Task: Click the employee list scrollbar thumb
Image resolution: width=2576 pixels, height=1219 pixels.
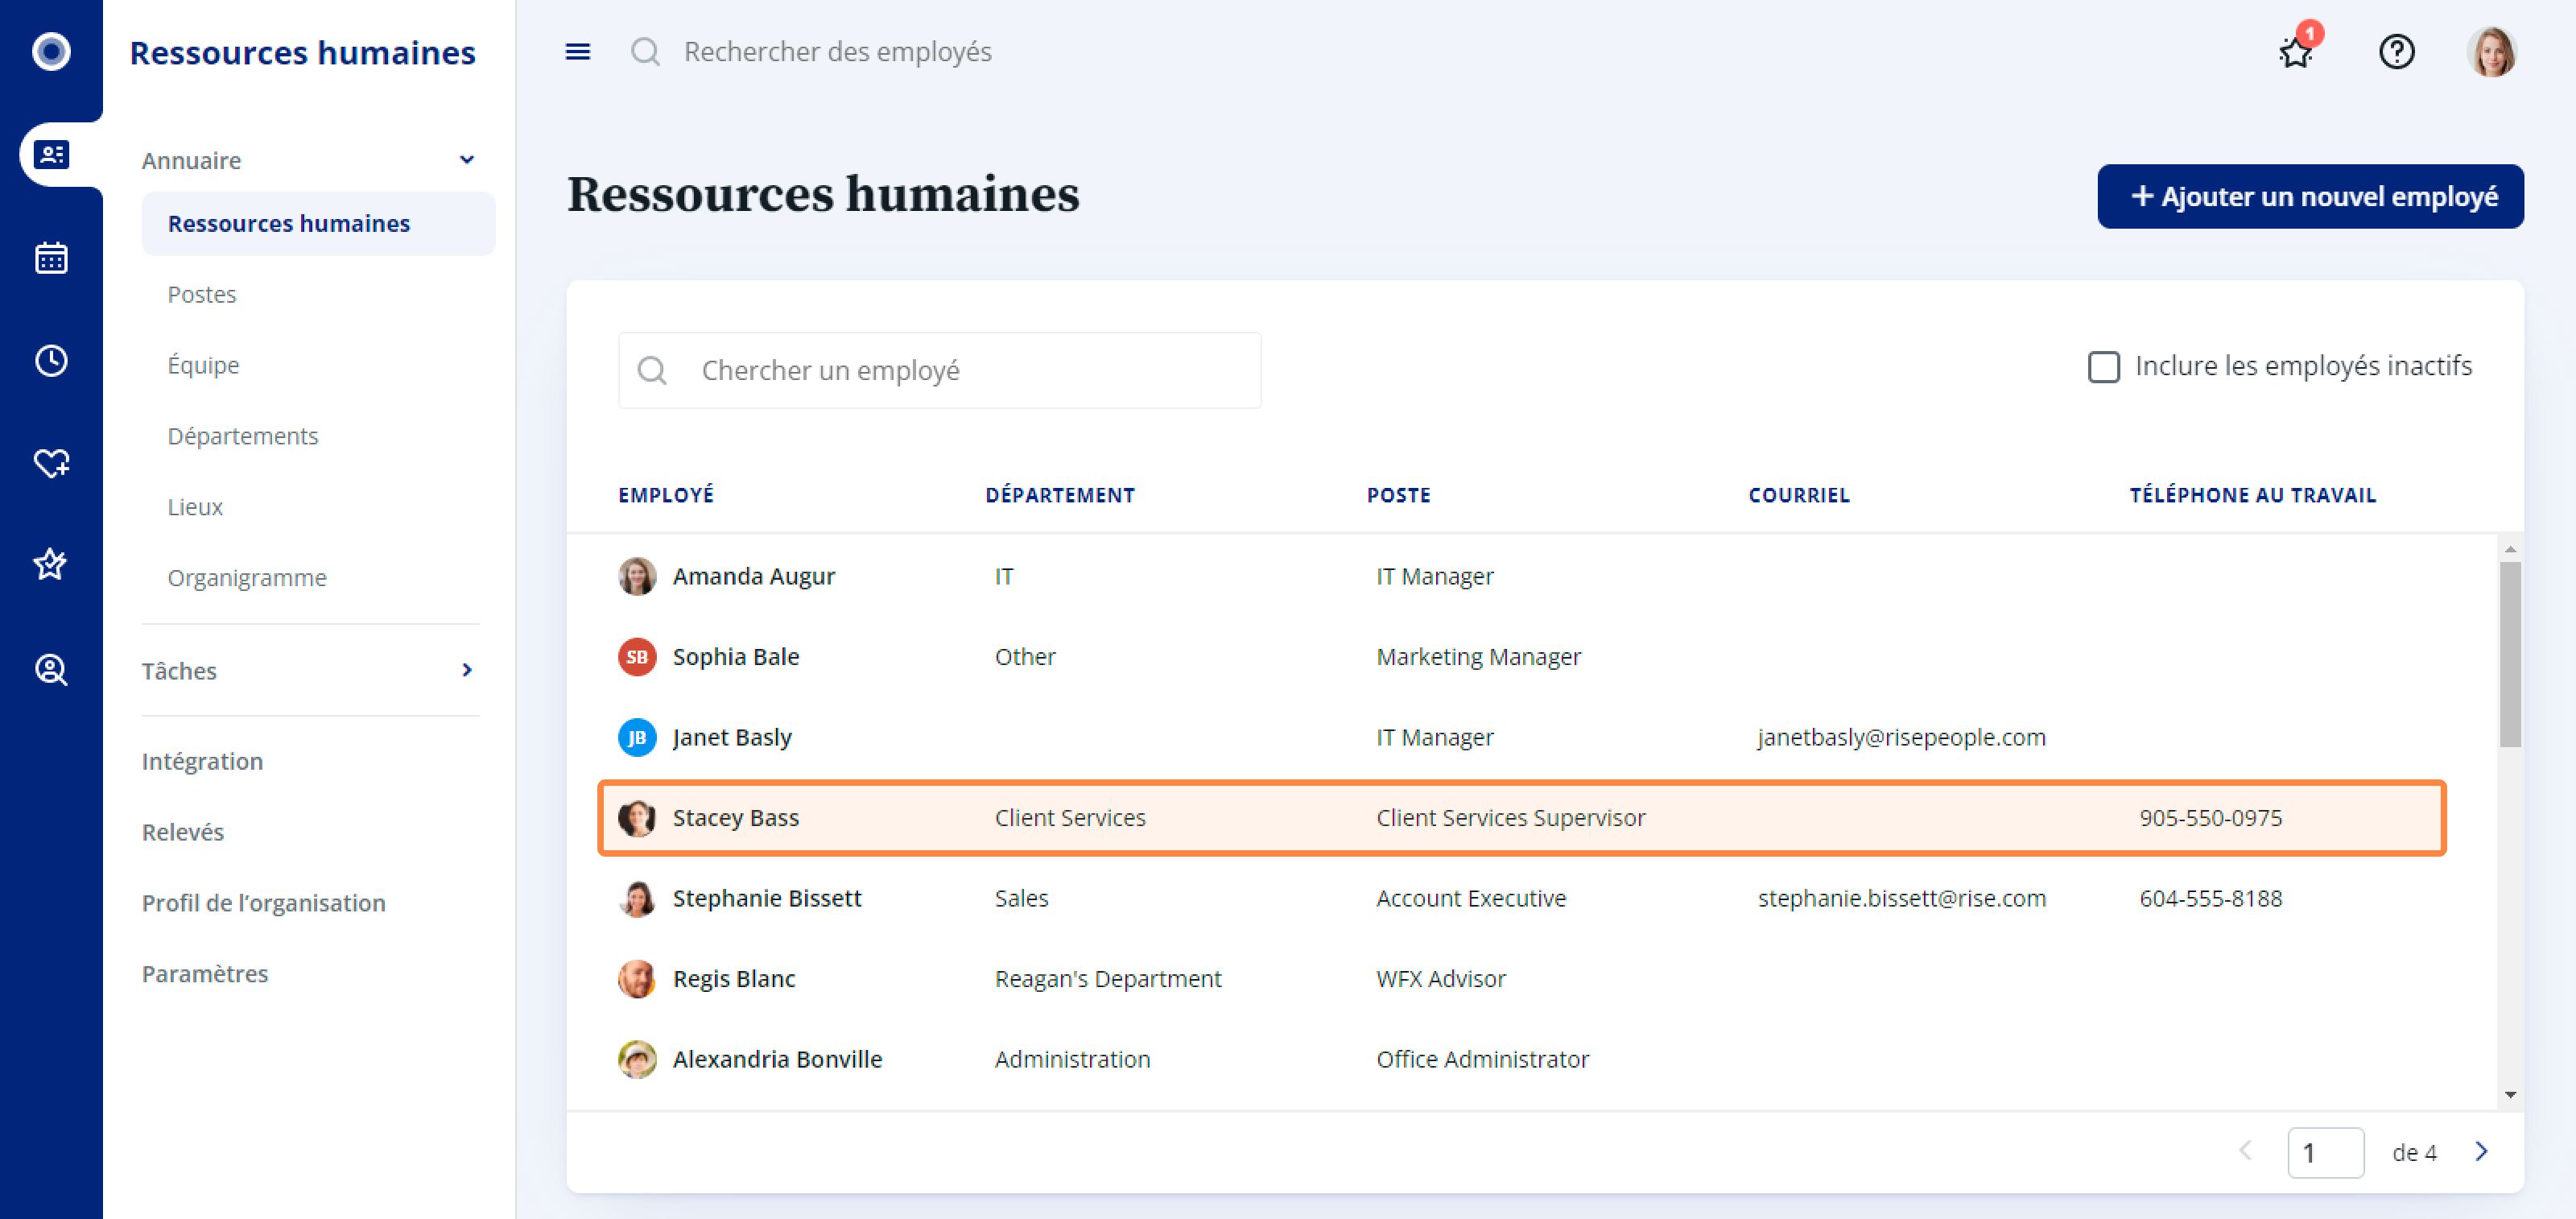Action: (x=2509, y=654)
